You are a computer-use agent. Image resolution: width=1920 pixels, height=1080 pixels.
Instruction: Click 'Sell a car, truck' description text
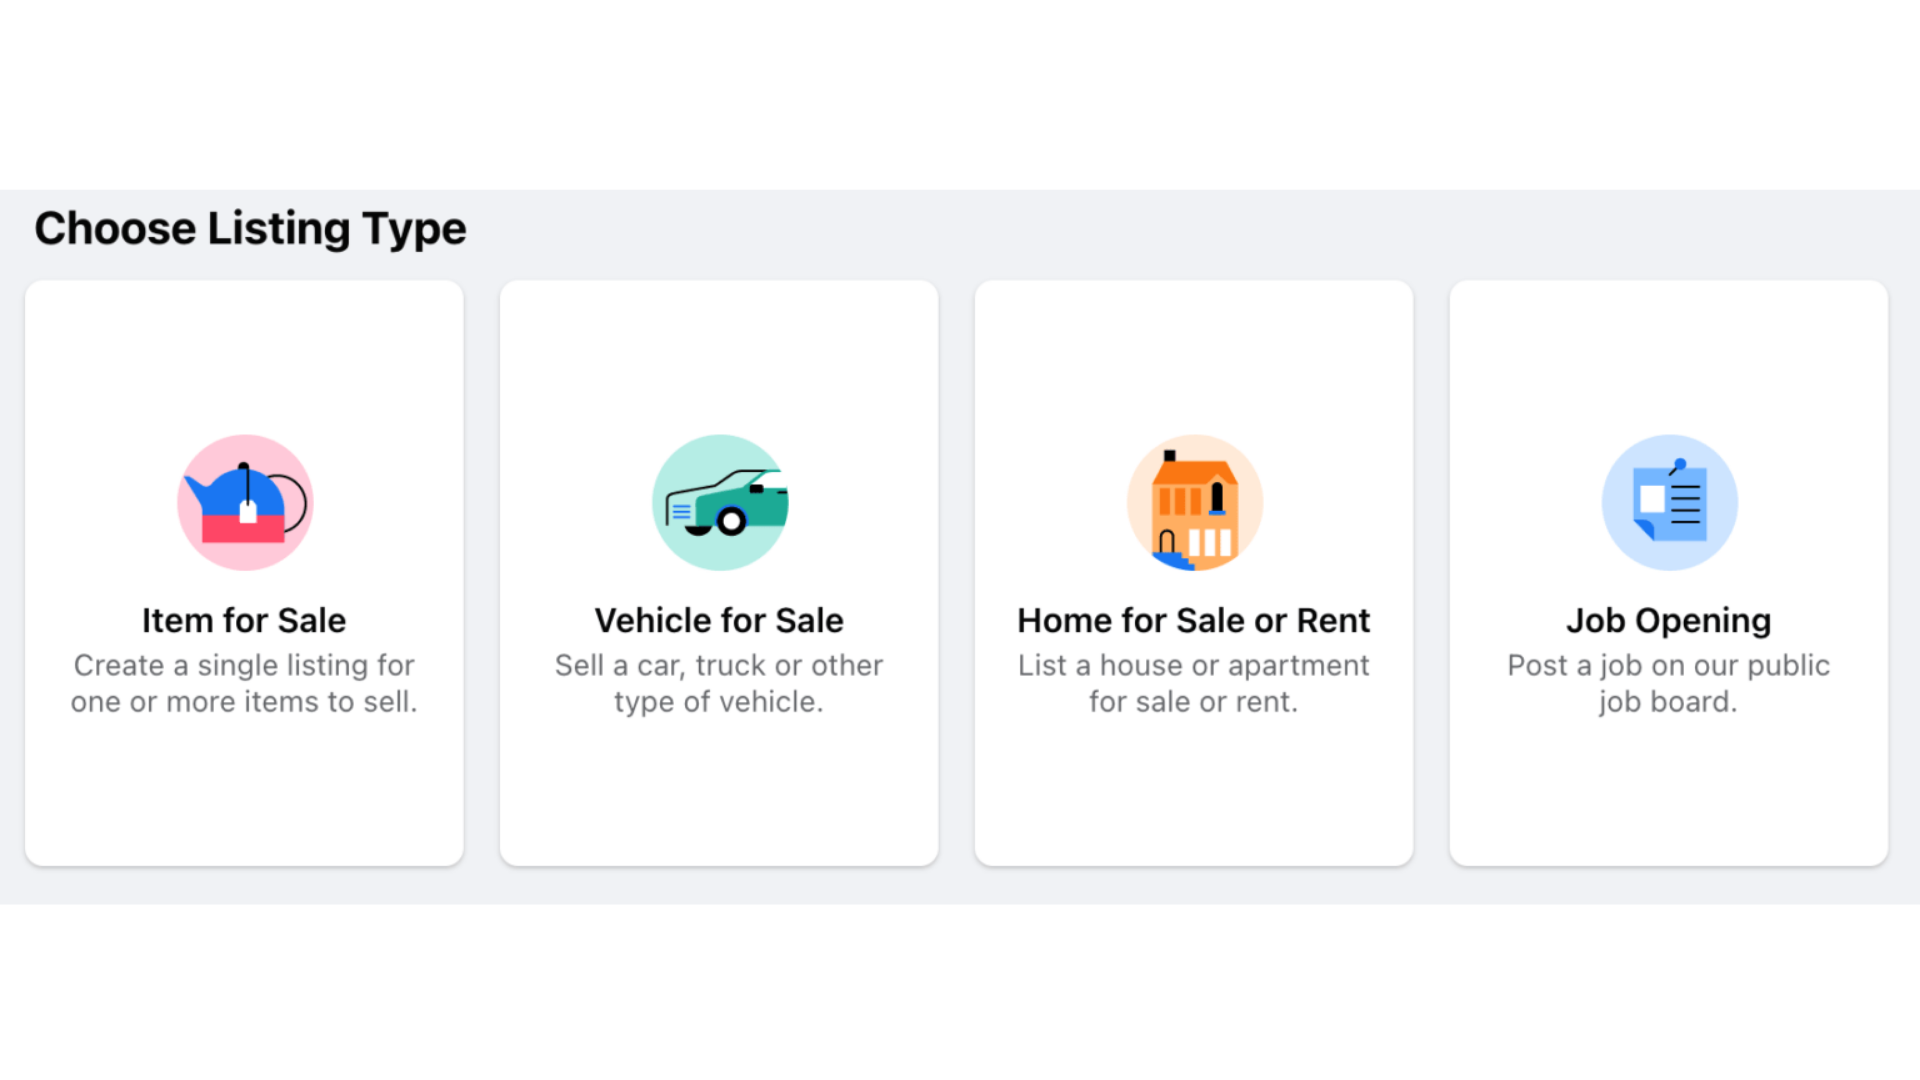[719, 683]
